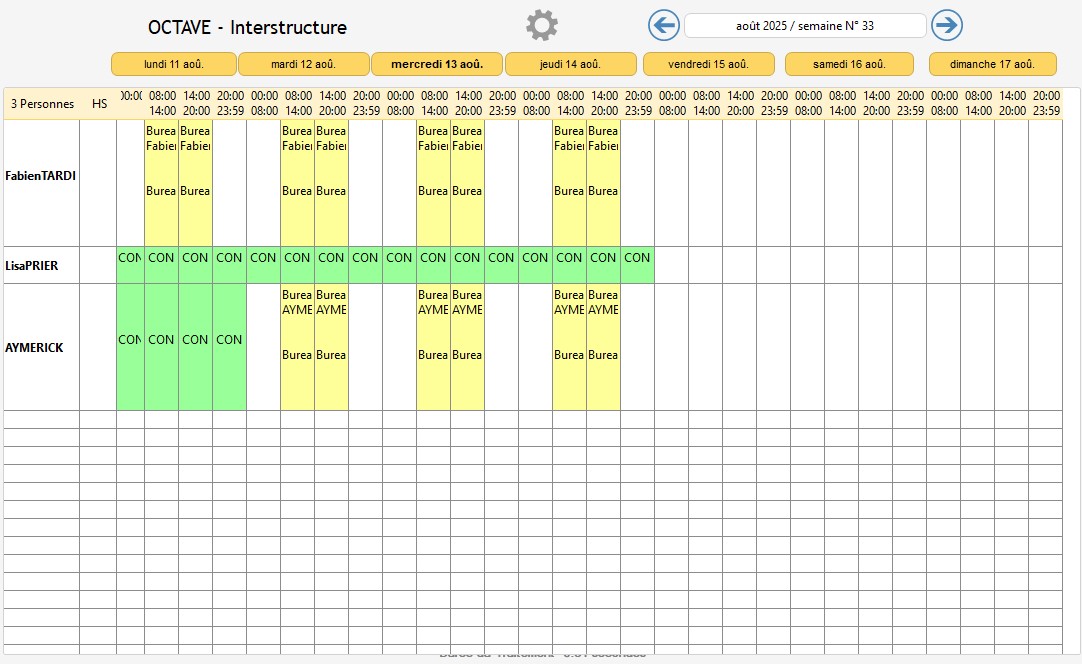The height and width of the screenshot is (664, 1082).
Task: Advance to next week with right arrow
Action: pos(946,25)
